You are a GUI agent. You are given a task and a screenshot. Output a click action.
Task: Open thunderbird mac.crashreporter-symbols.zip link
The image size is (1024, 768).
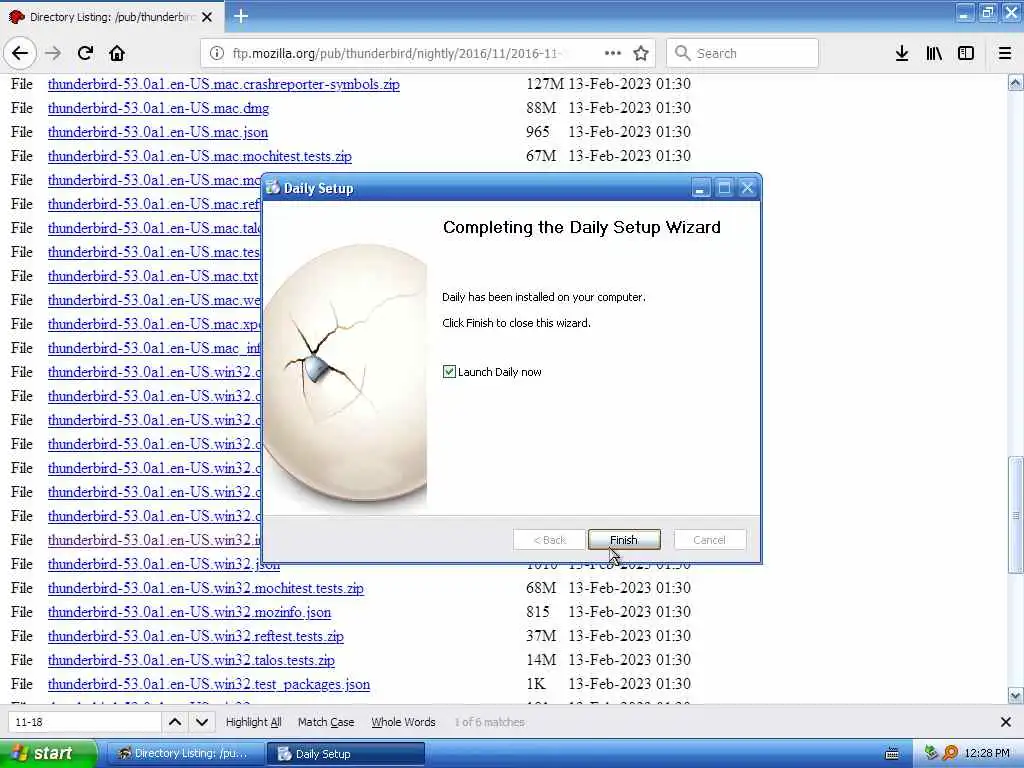(223, 84)
